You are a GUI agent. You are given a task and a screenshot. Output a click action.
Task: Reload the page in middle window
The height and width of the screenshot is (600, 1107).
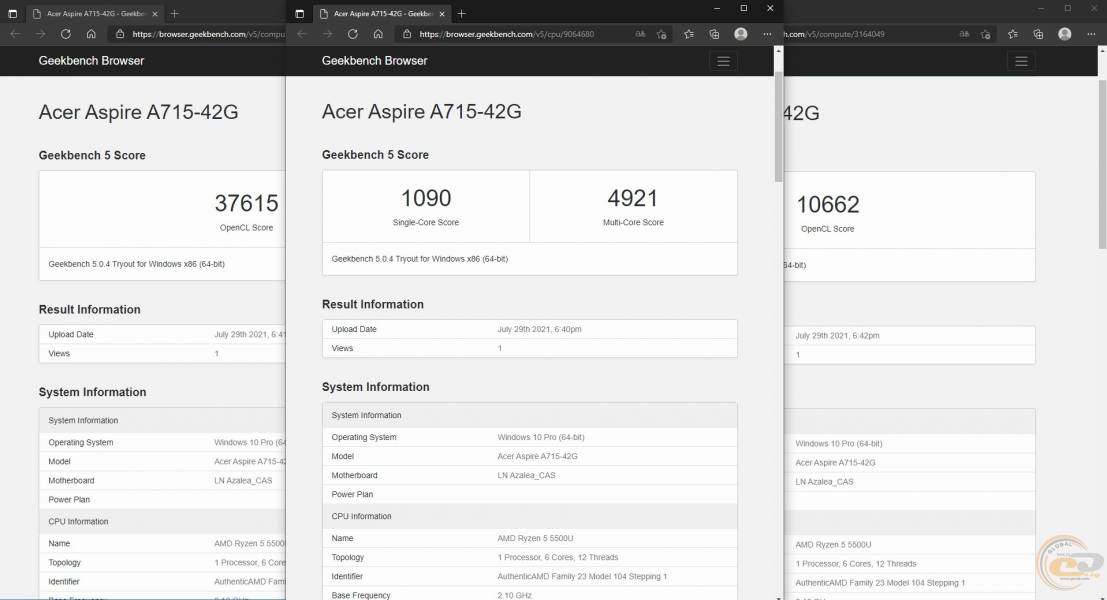(353, 34)
